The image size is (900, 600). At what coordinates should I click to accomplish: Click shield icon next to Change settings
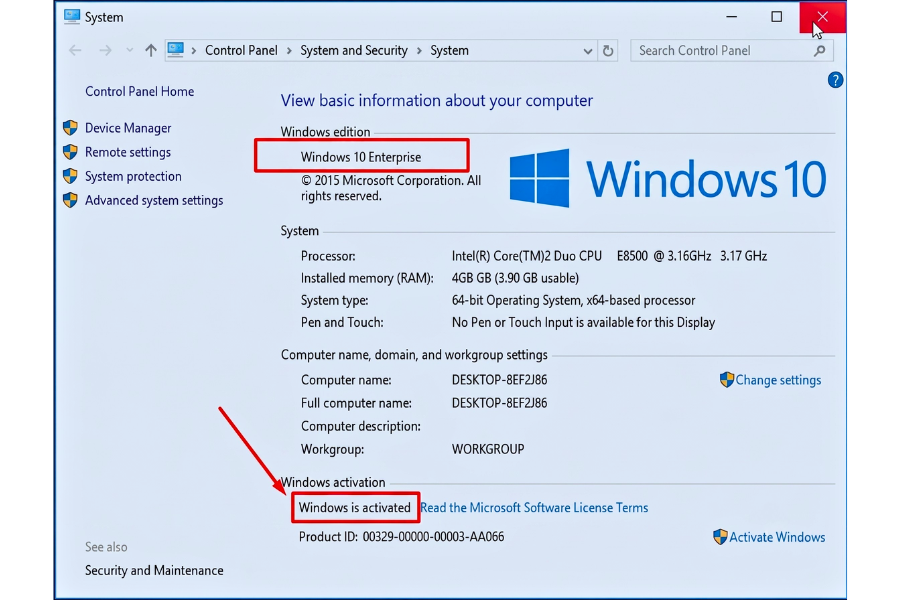coord(727,380)
